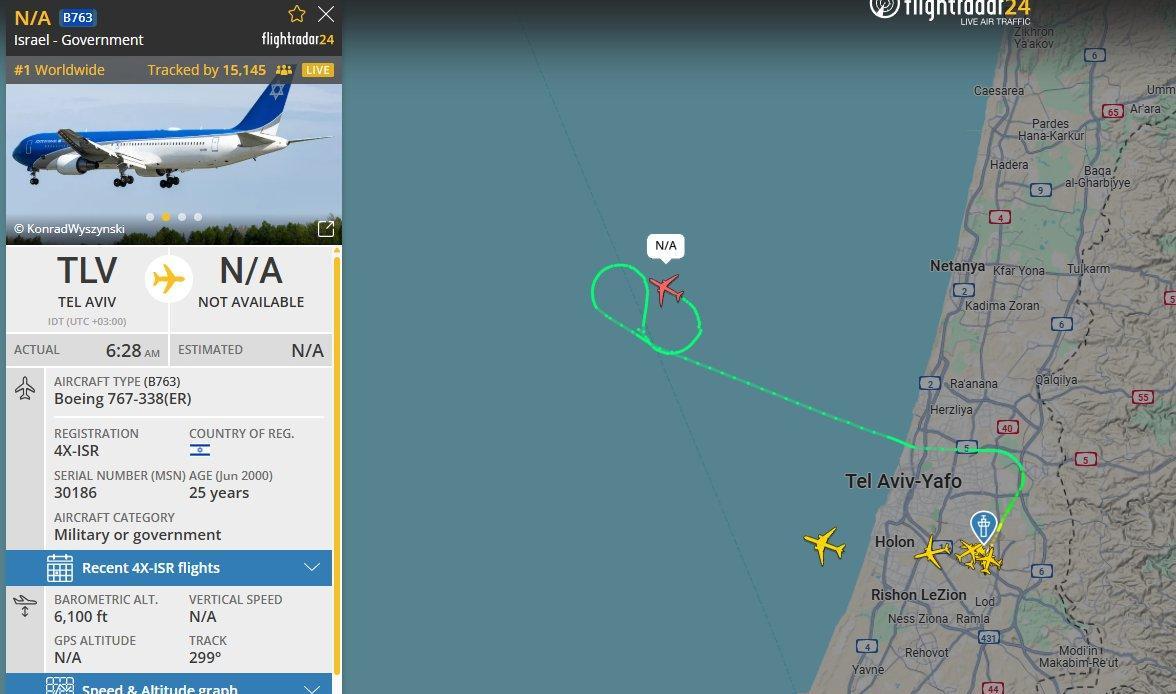
Task: Select the fourth photo carousel dot
Action: pyautogui.click(x=198, y=217)
